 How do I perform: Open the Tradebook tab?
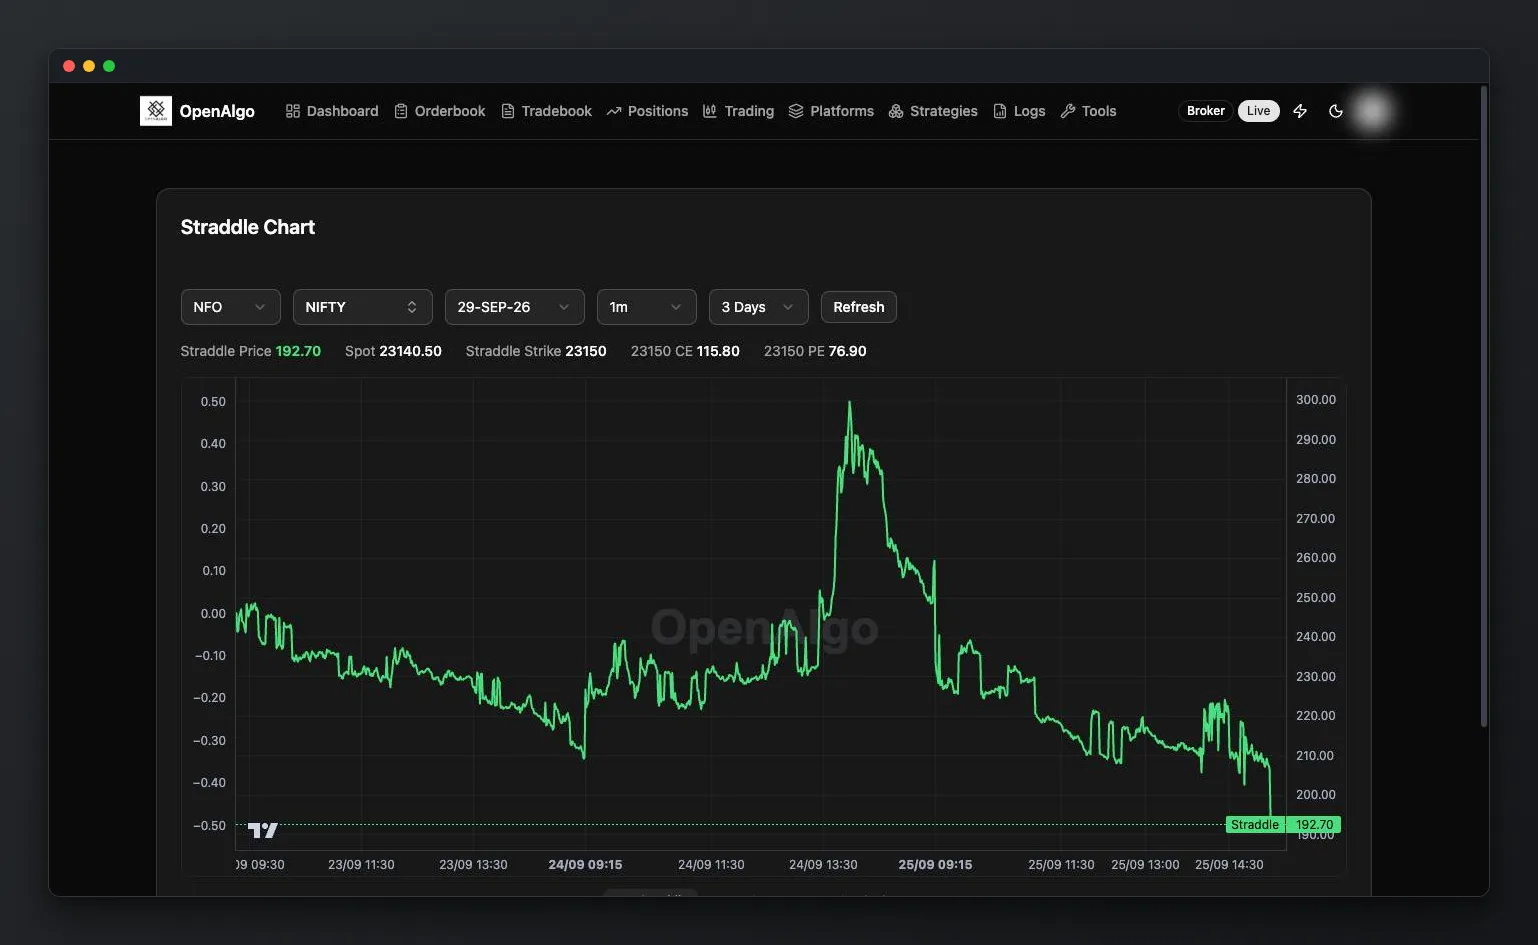tap(547, 111)
